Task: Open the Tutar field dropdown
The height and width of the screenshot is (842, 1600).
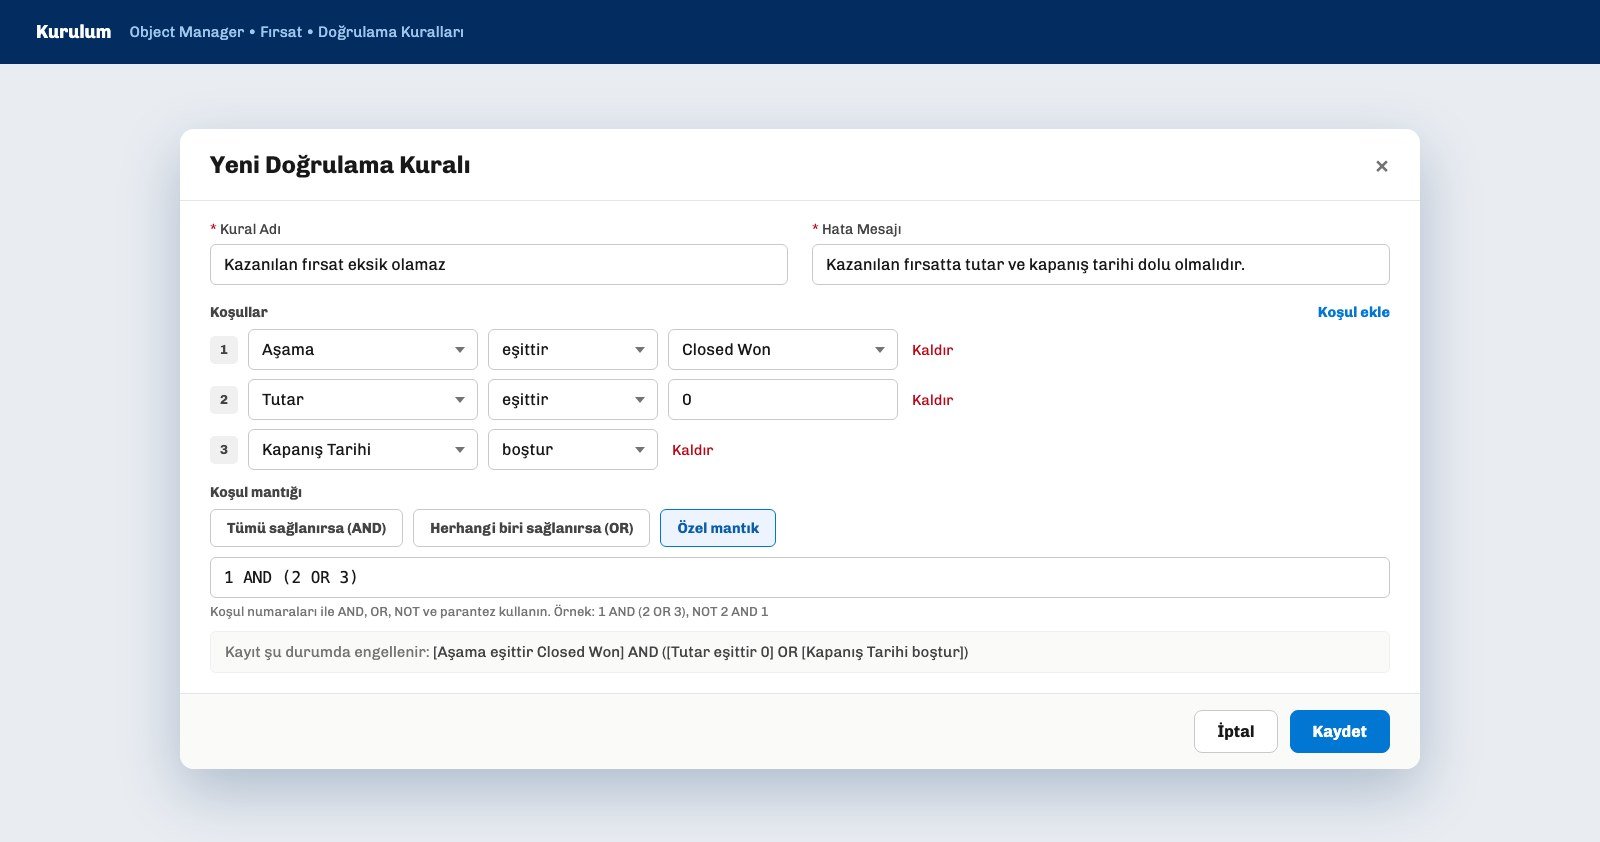Action: click(x=363, y=400)
